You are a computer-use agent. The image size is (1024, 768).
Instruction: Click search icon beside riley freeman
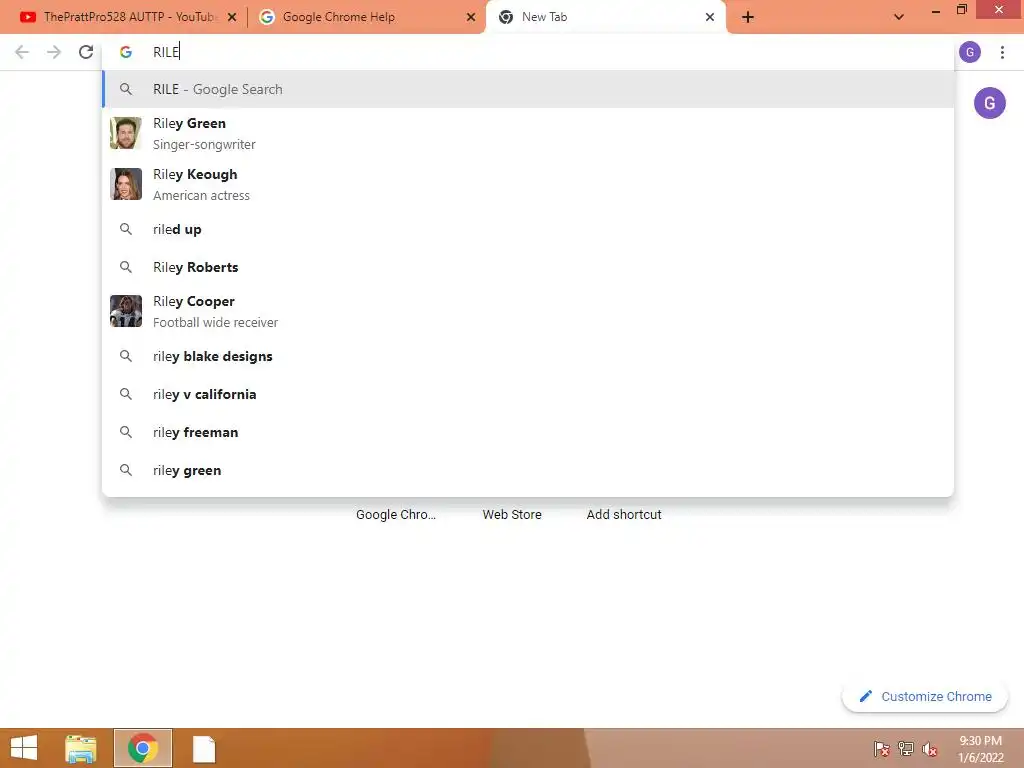pos(126,432)
